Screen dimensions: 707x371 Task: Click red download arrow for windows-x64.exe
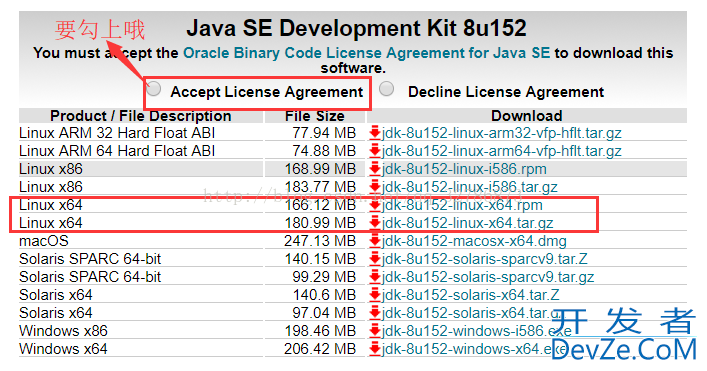pyautogui.click(x=375, y=349)
